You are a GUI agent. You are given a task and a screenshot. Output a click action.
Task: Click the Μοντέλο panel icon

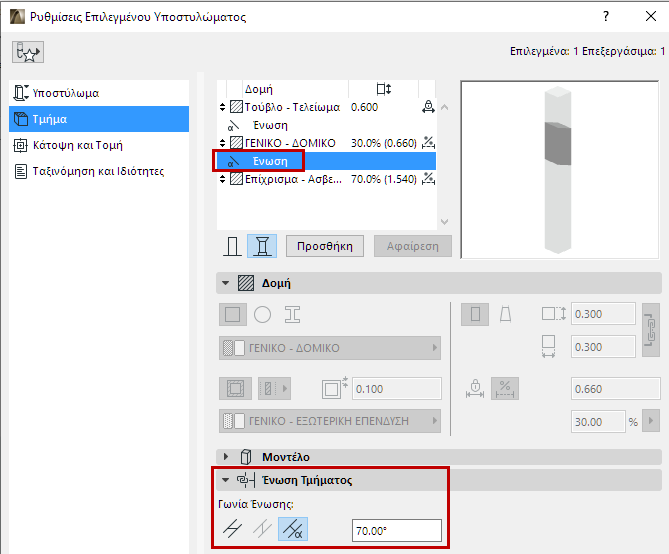click(x=246, y=457)
